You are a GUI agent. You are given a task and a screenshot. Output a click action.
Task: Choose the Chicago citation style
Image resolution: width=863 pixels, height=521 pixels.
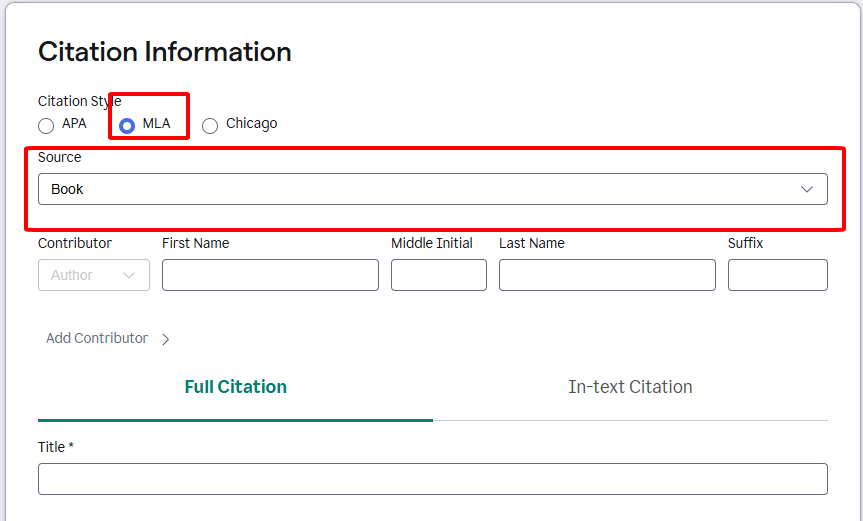[x=210, y=125]
